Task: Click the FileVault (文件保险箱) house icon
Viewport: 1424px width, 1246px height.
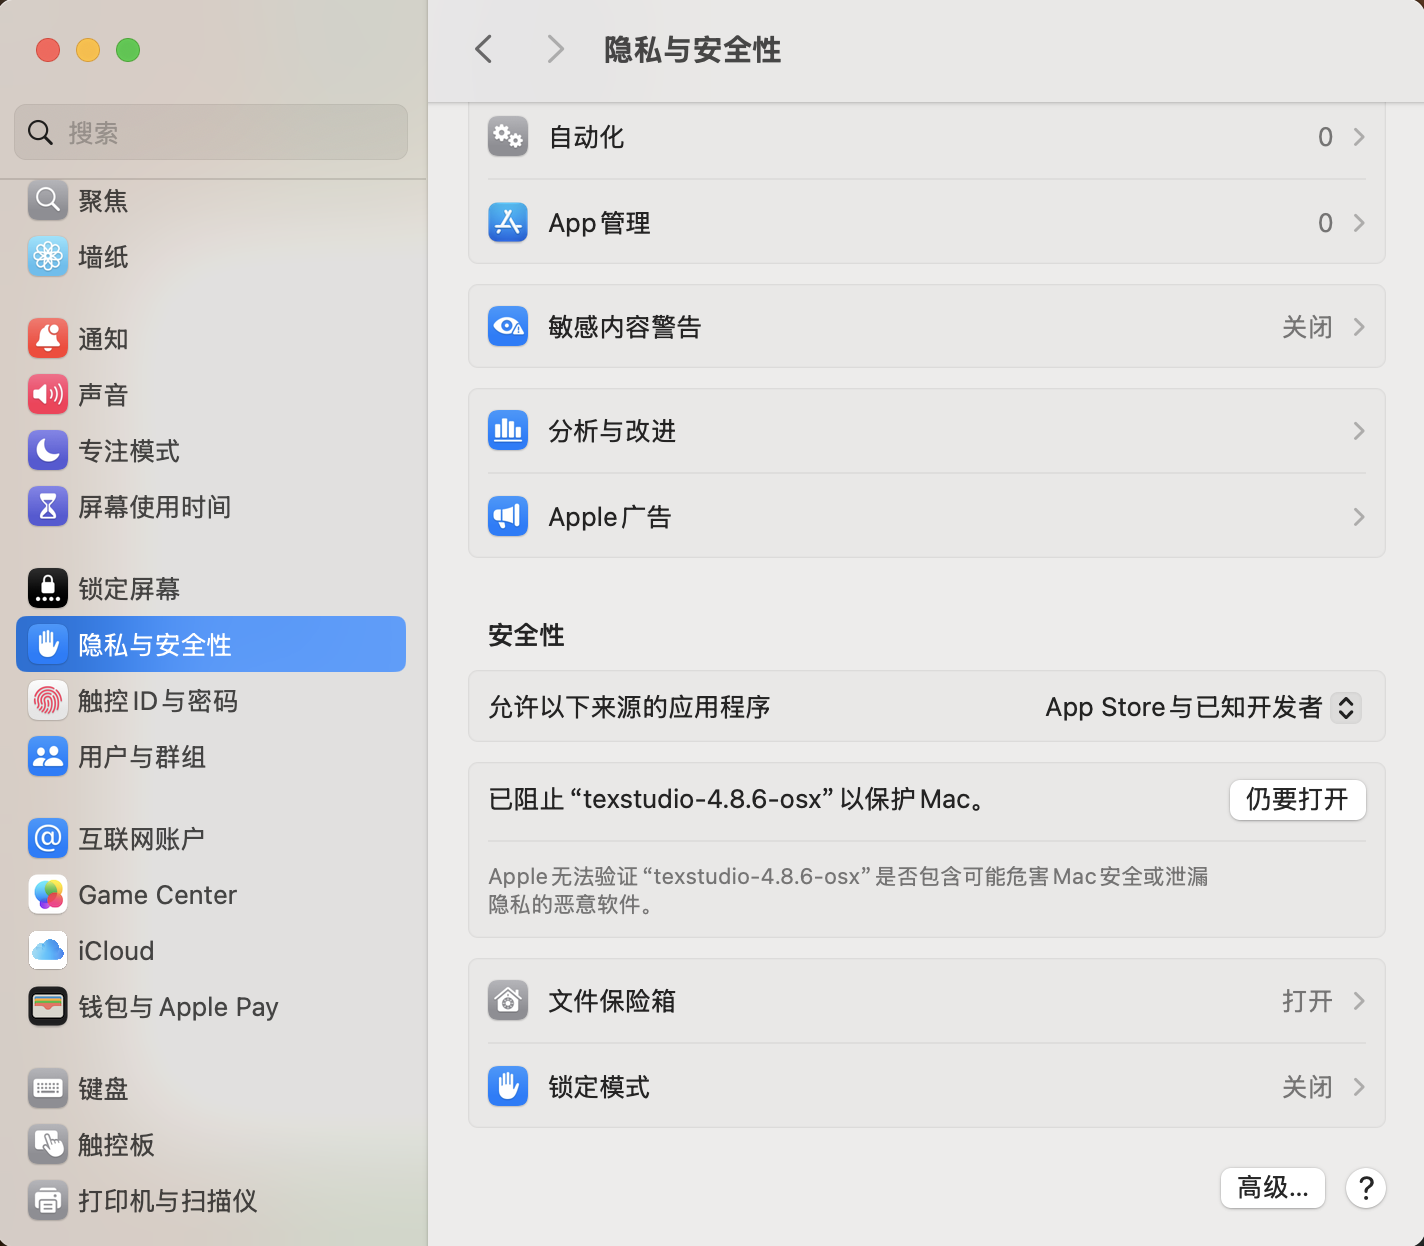Action: pos(508,1001)
